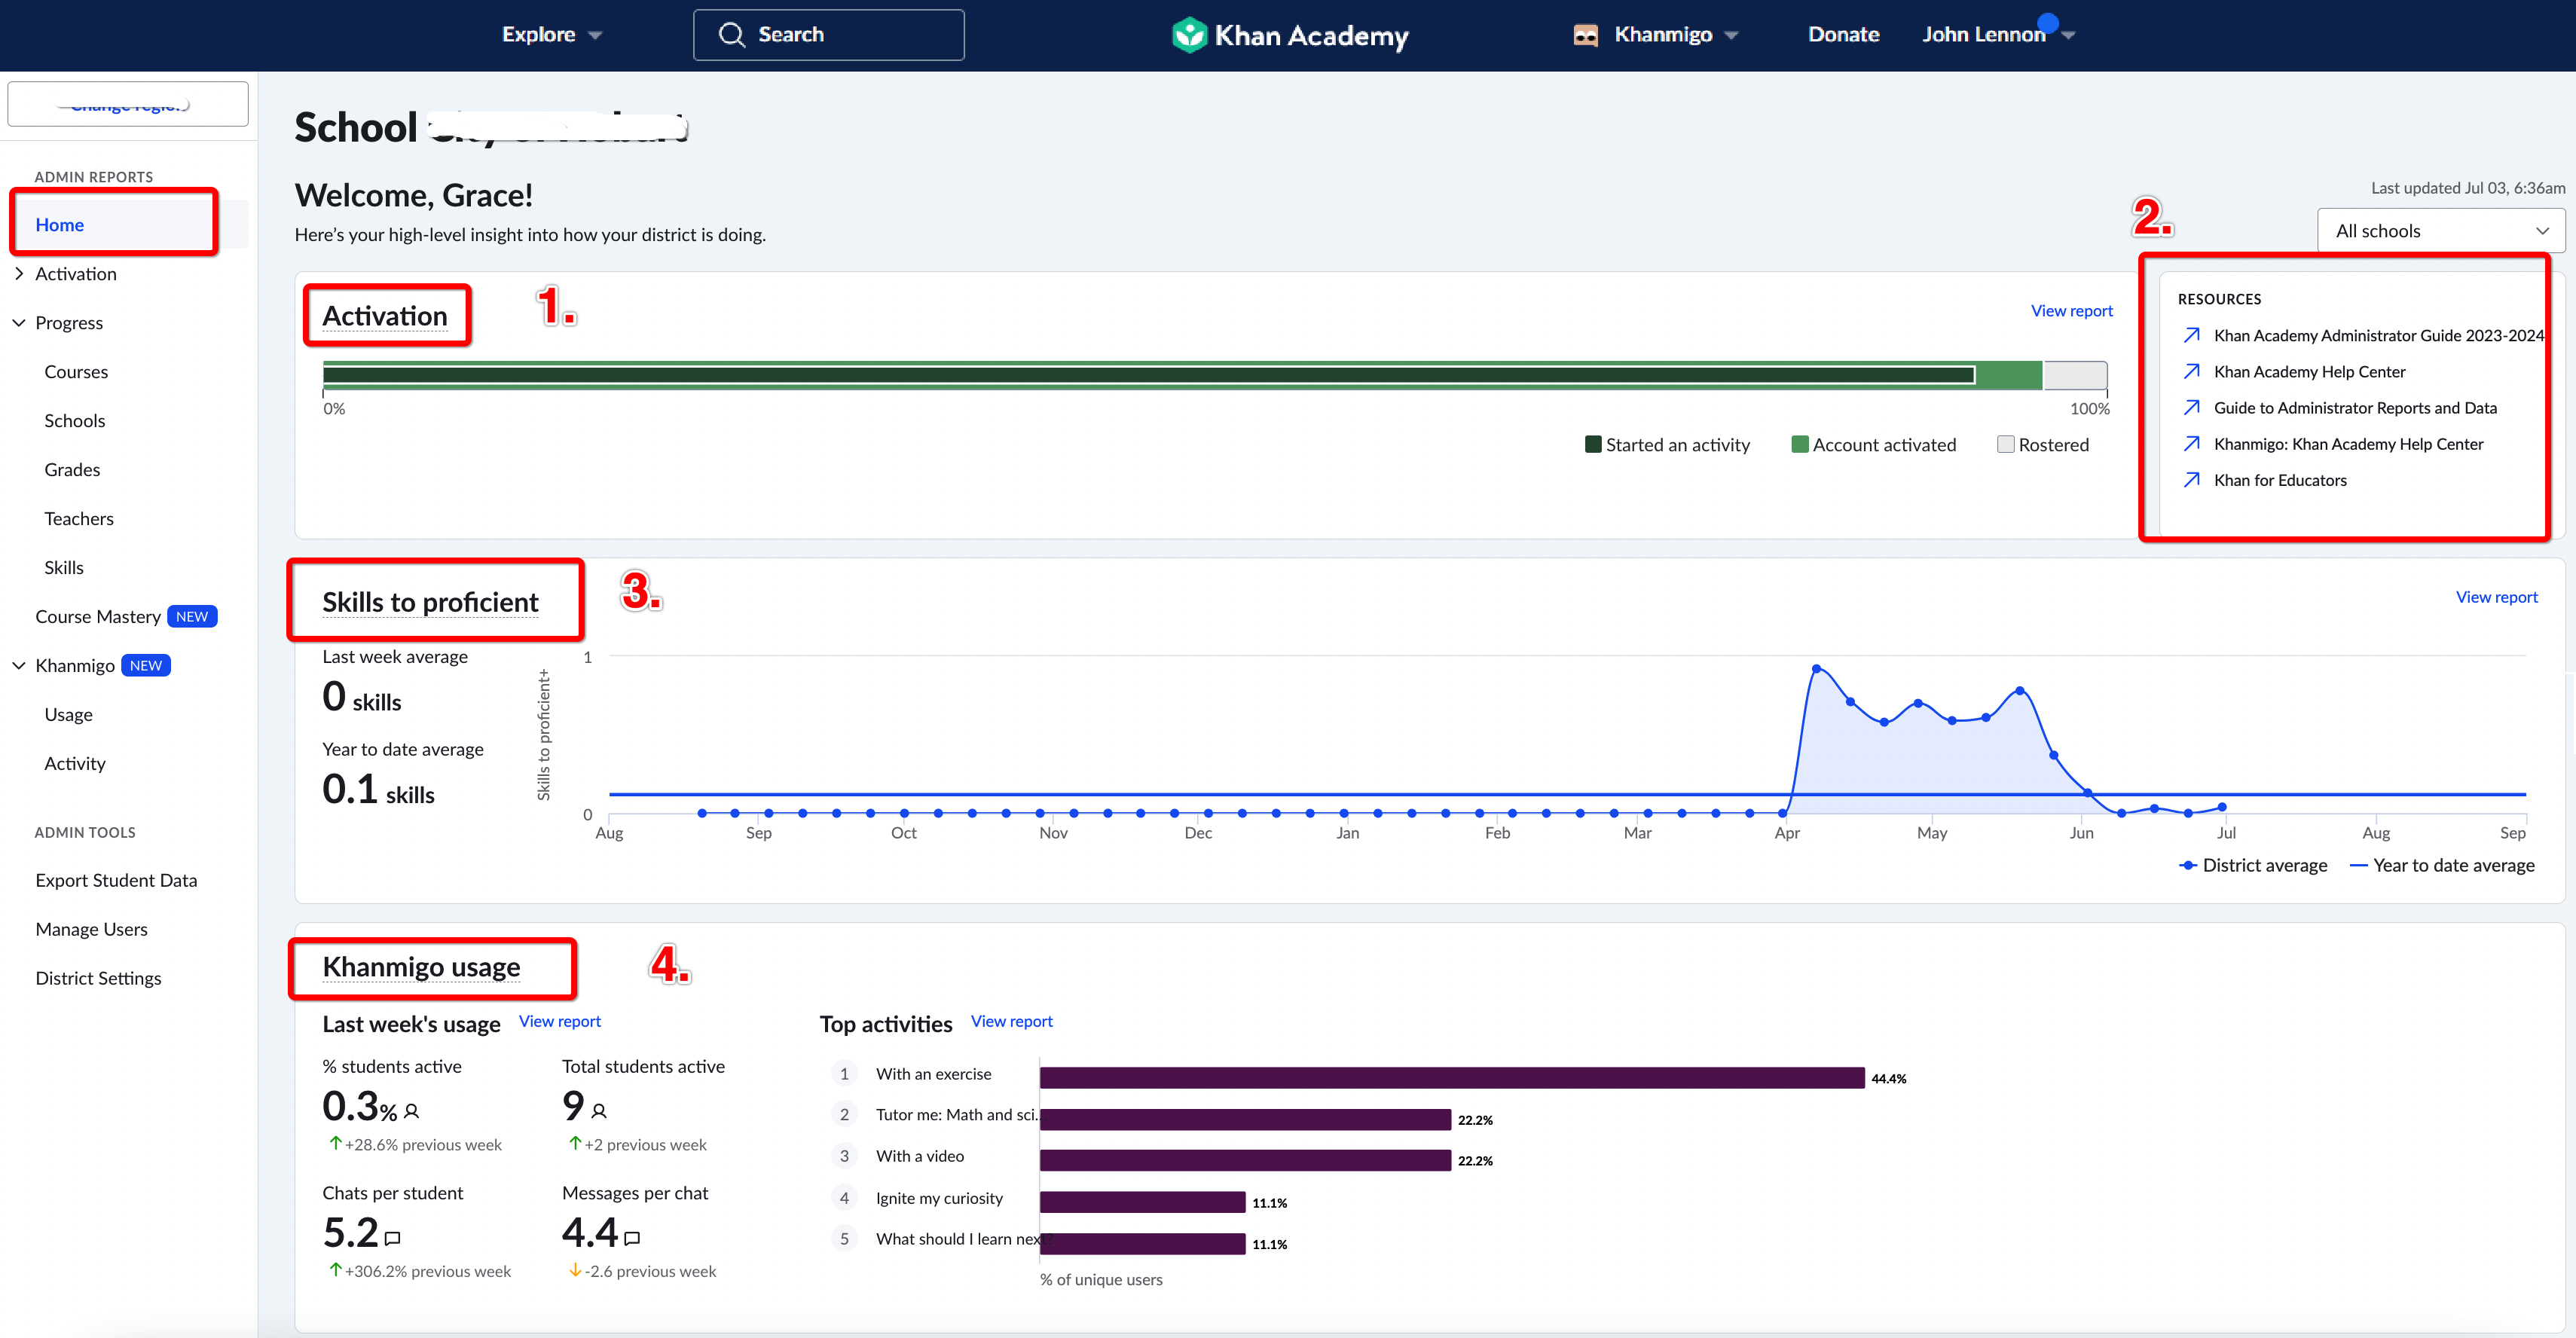Open Course Mastery in the sidebar
This screenshot has height=1338, width=2576.
tap(98, 616)
